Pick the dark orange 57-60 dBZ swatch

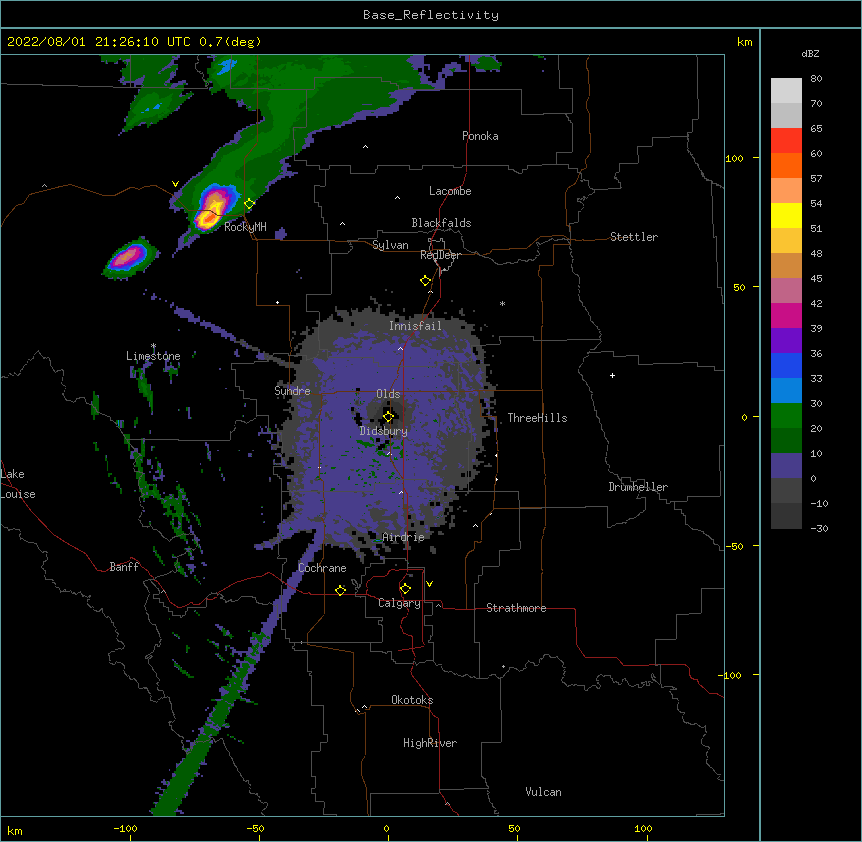coord(786,165)
